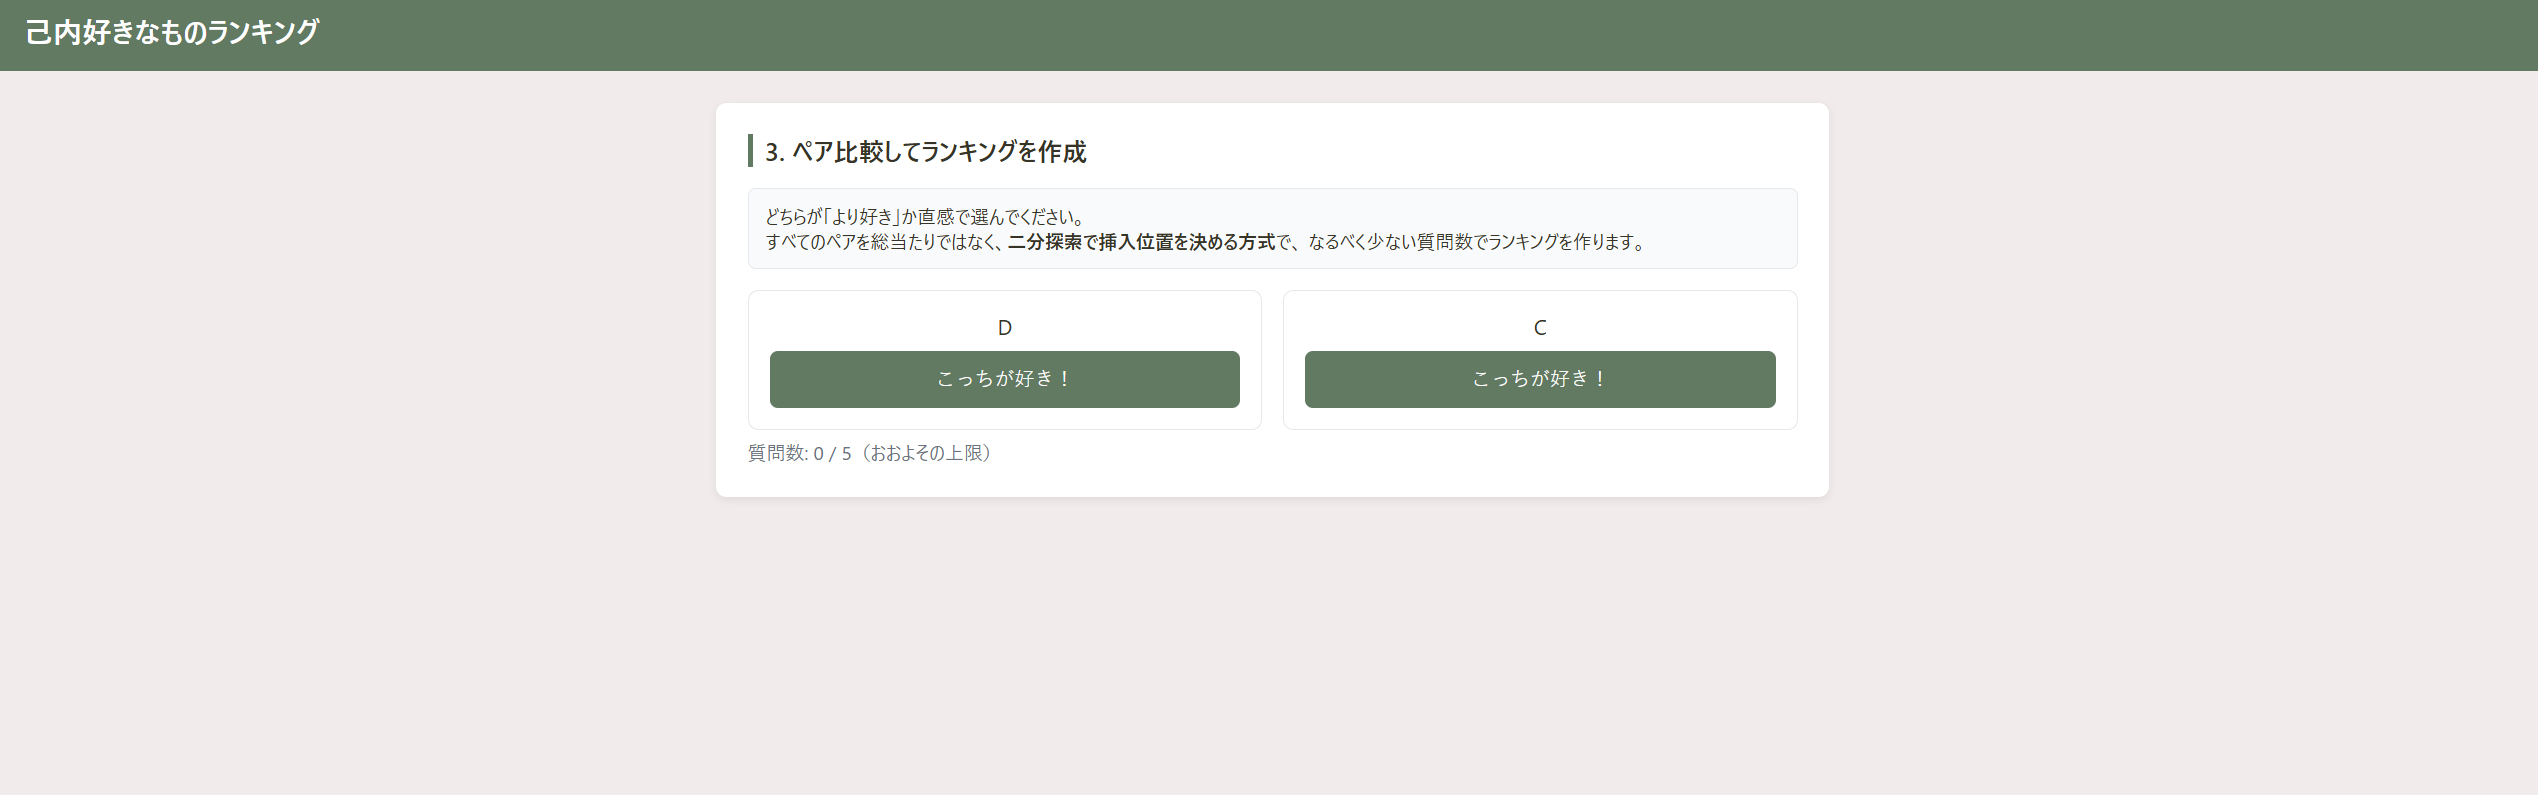Screen dimensions: 2538x795
Task: Click the page title 己内好きなものランキング
Action: [172, 33]
